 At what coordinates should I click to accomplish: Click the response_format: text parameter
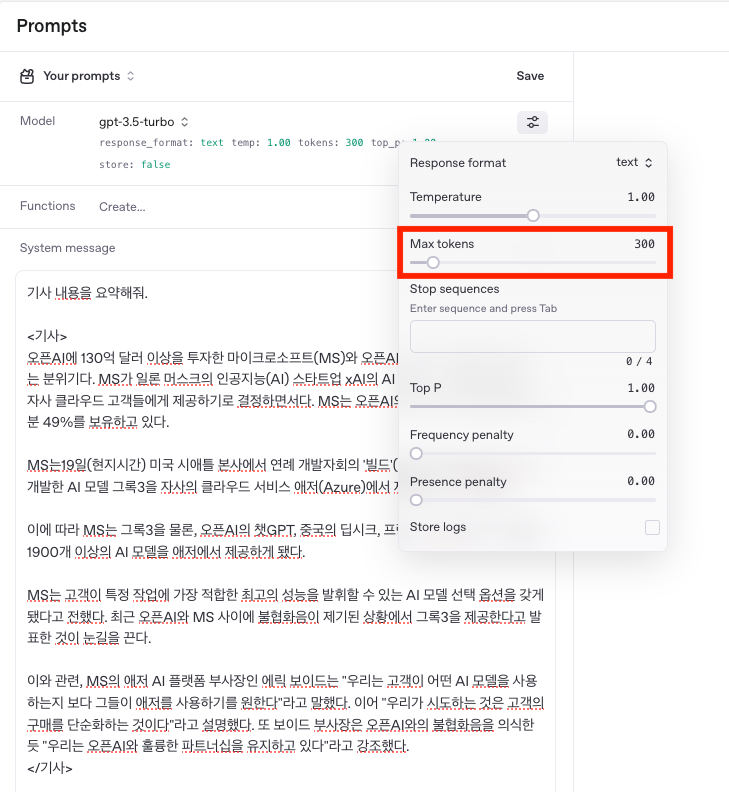coord(161,143)
